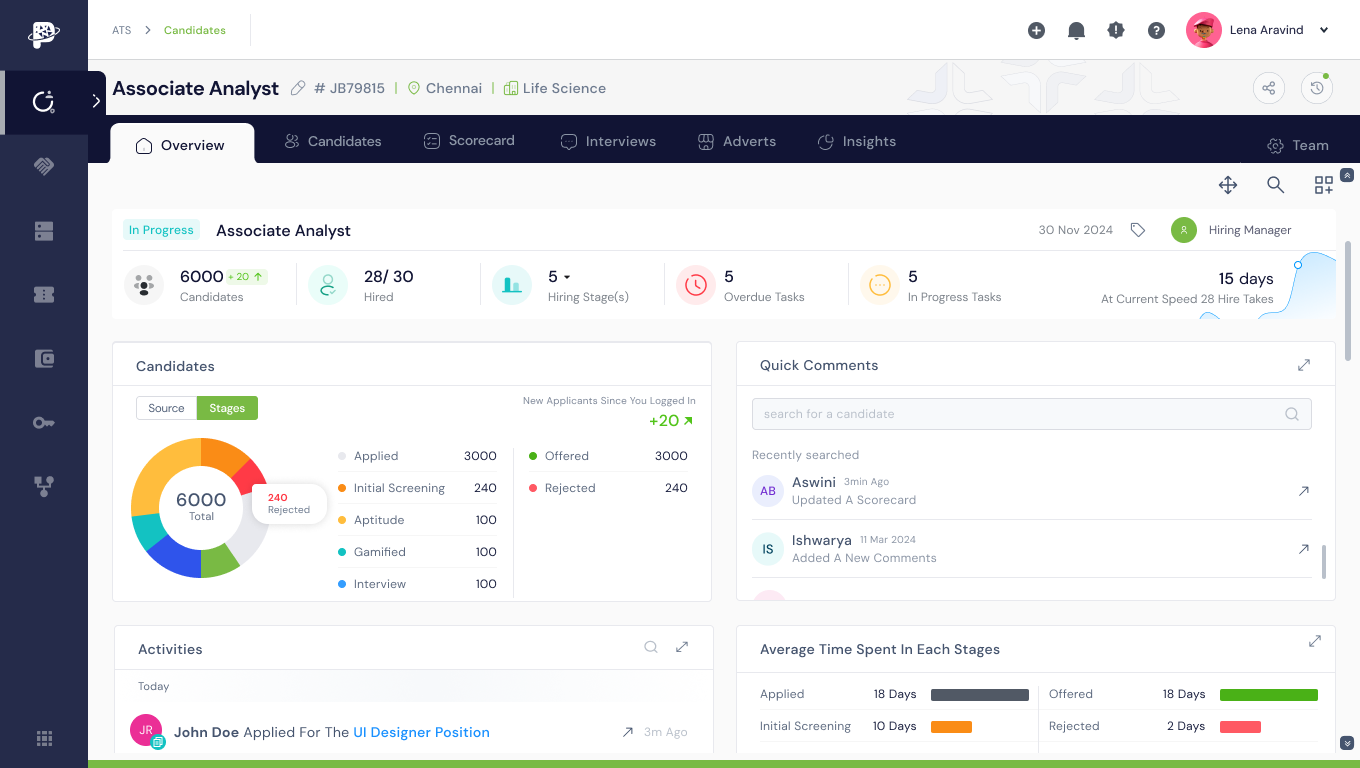Viewport: 1360px width, 768px height.
Task: Click the Hiring Manager avatar
Action: click(1184, 230)
